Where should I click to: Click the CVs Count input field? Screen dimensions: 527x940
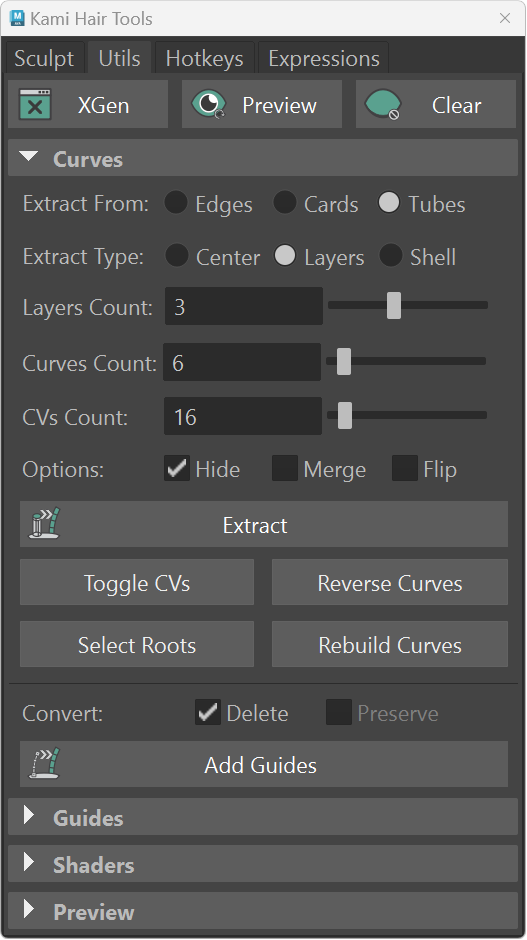tap(243, 416)
